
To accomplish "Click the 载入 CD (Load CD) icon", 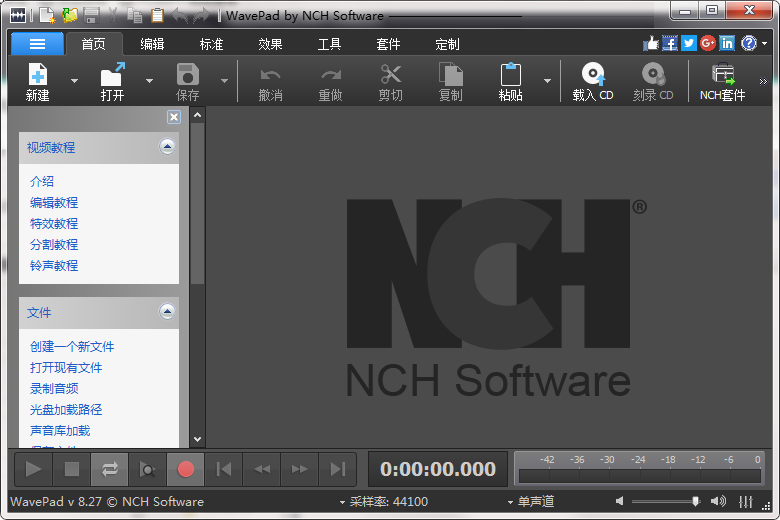I will (593, 75).
